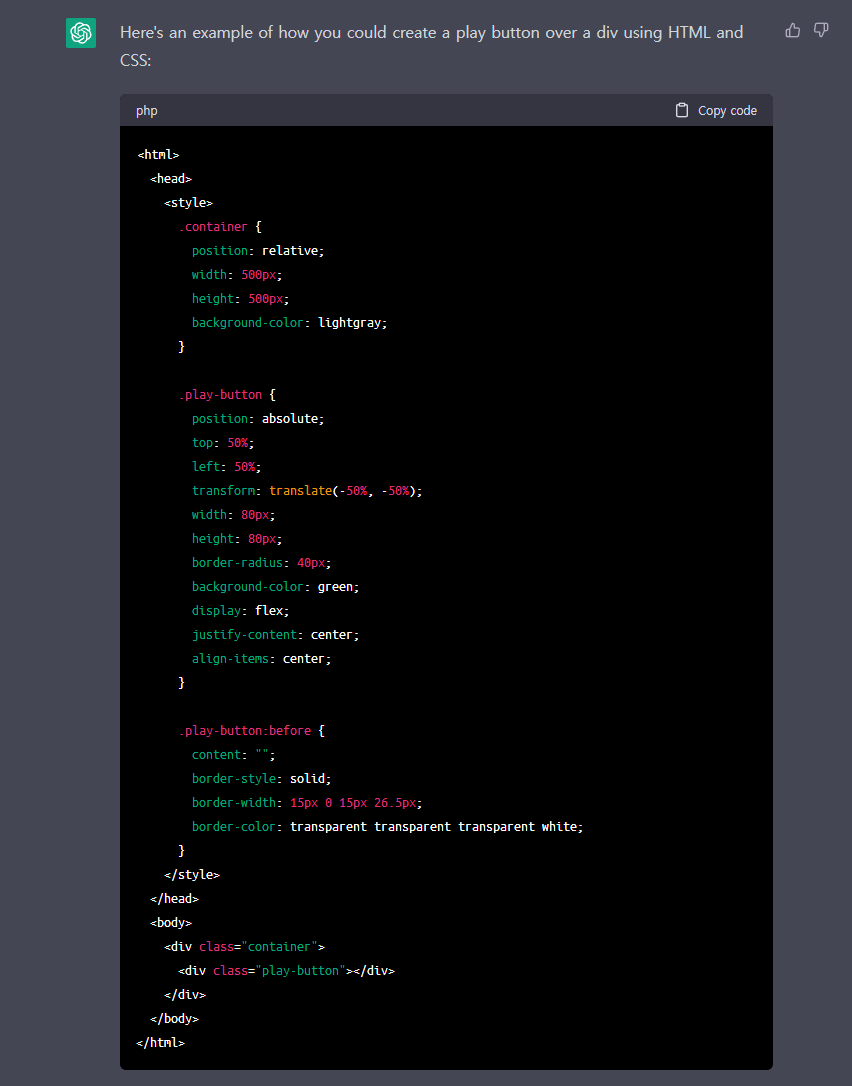Click the closing </style> tag line
Viewport: 852px width, 1086px height.
pyautogui.click(x=192, y=875)
